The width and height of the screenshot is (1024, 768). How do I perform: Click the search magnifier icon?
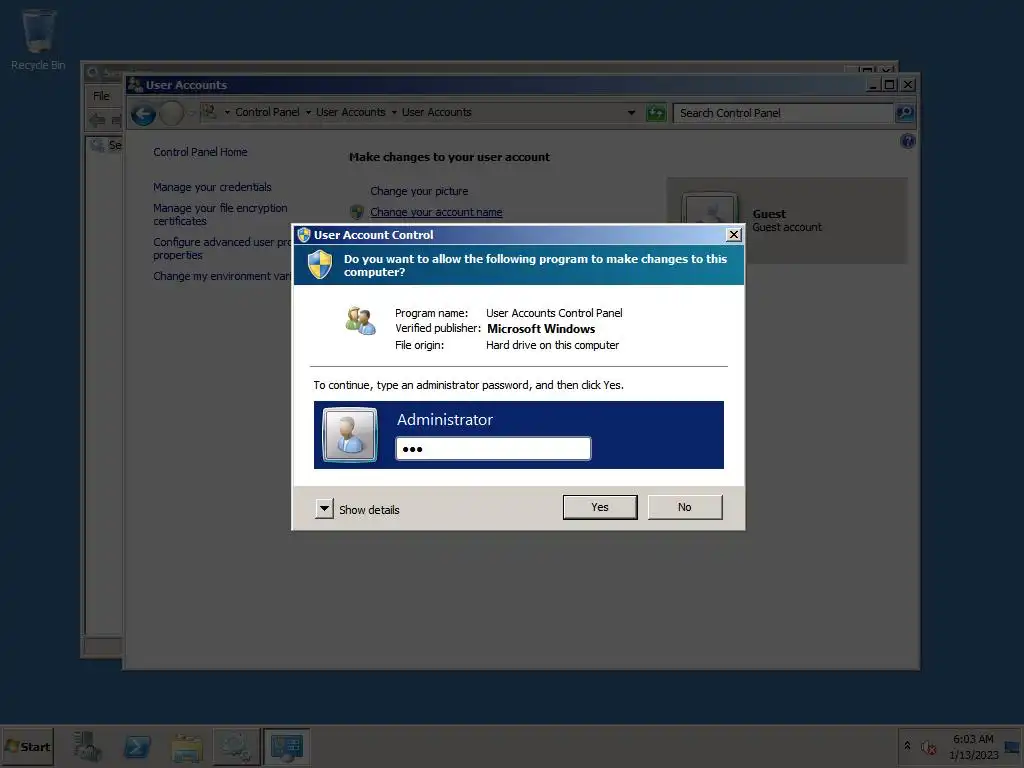(904, 113)
